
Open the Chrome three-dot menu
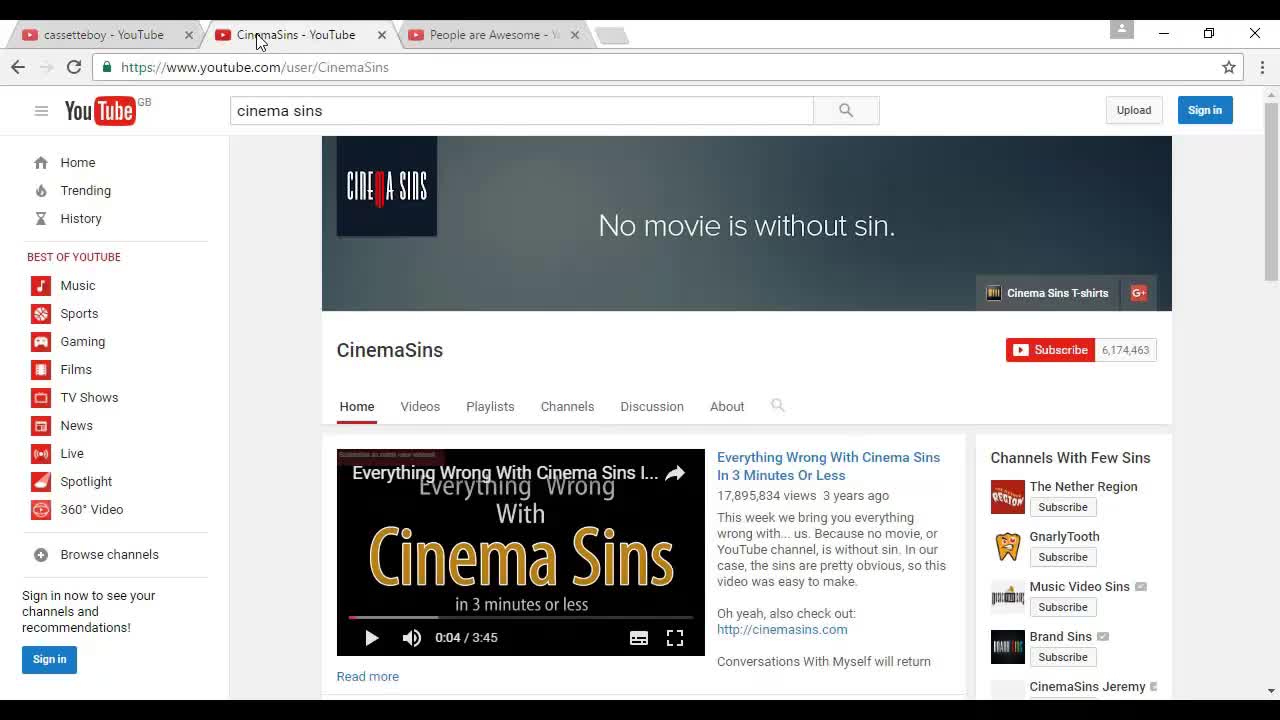point(1262,67)
